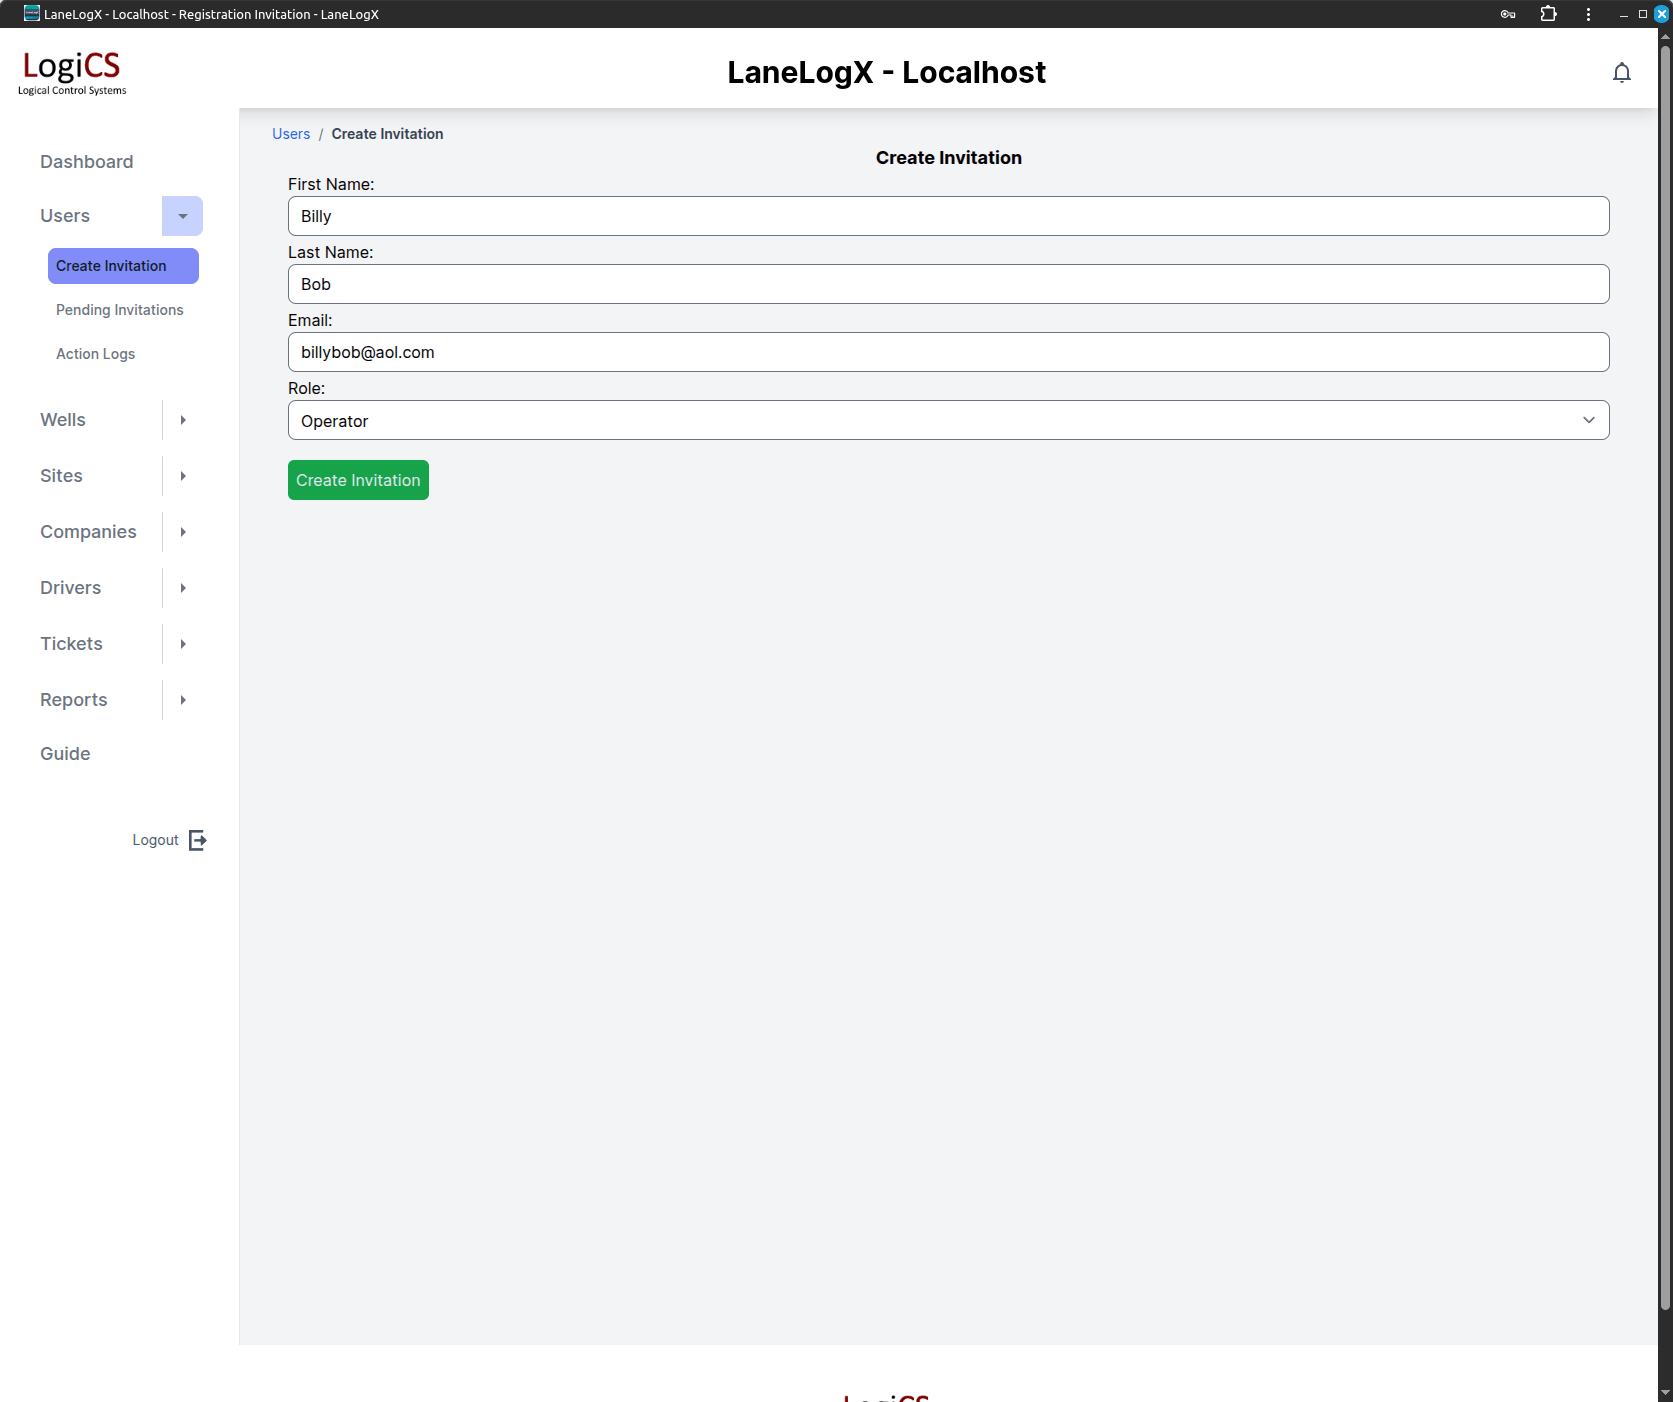Open the Role dropdown showing Operator

click(x=948, y=421)
